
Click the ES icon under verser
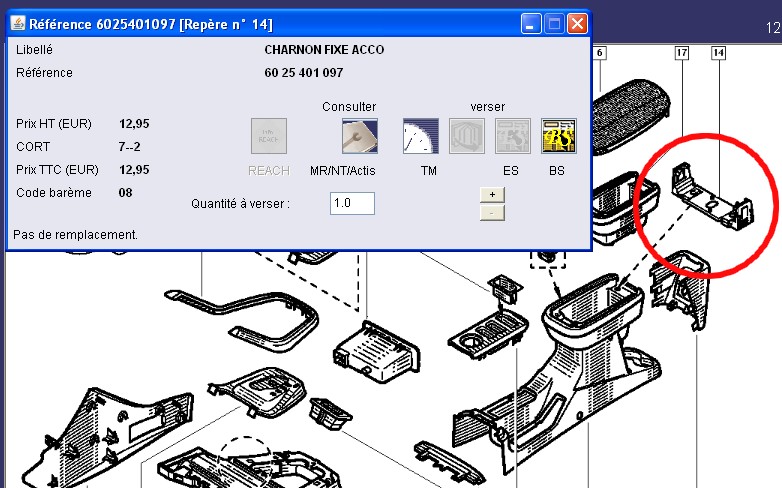click(x=513, y=136)
